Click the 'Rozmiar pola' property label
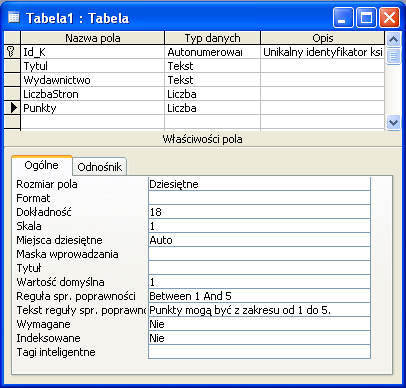Image resolution: width=406 pixels, height=388 pixels. (x=47, y=184)
